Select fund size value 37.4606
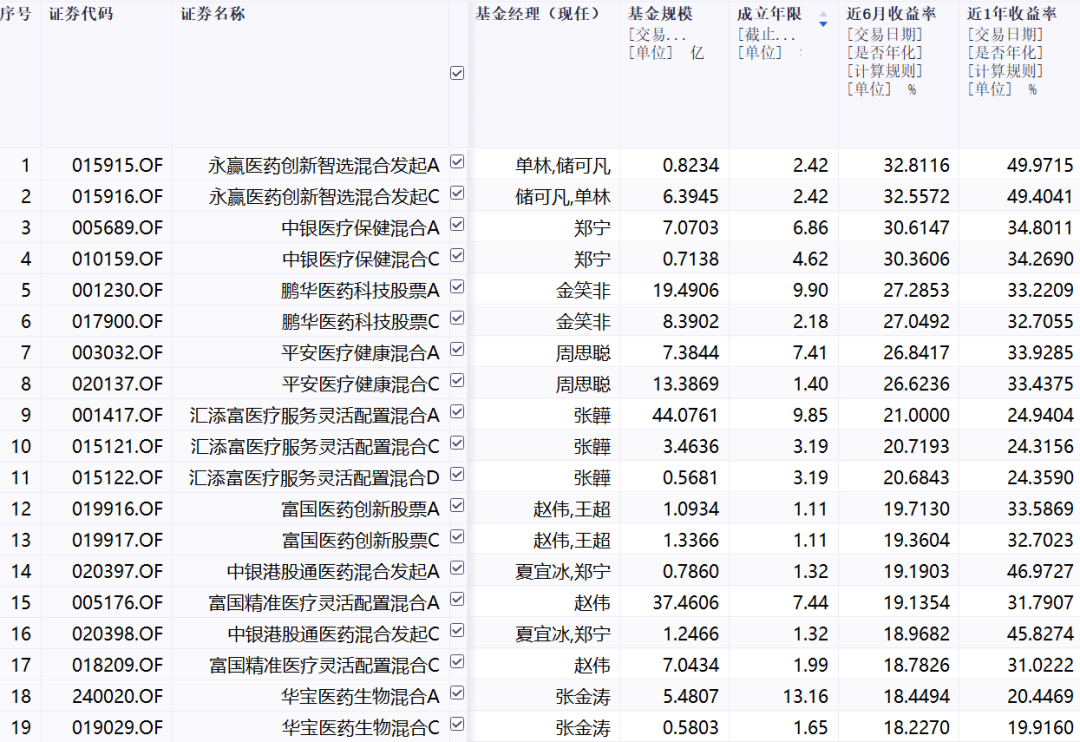The image size is (1080, 742). coord(685,603)
